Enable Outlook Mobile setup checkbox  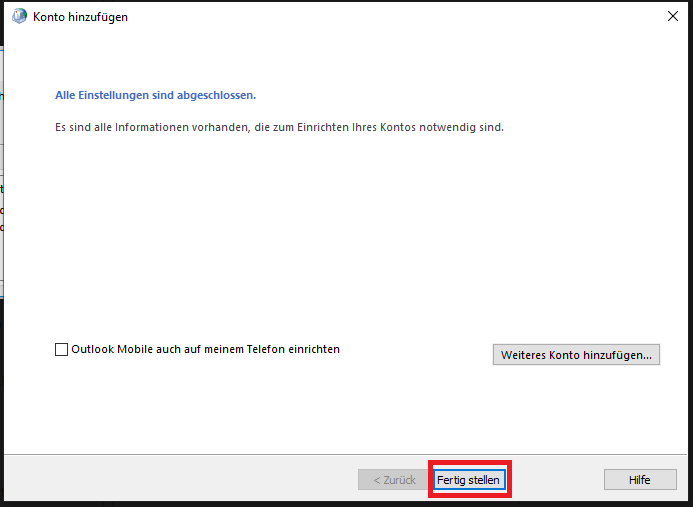click(61, 350)
